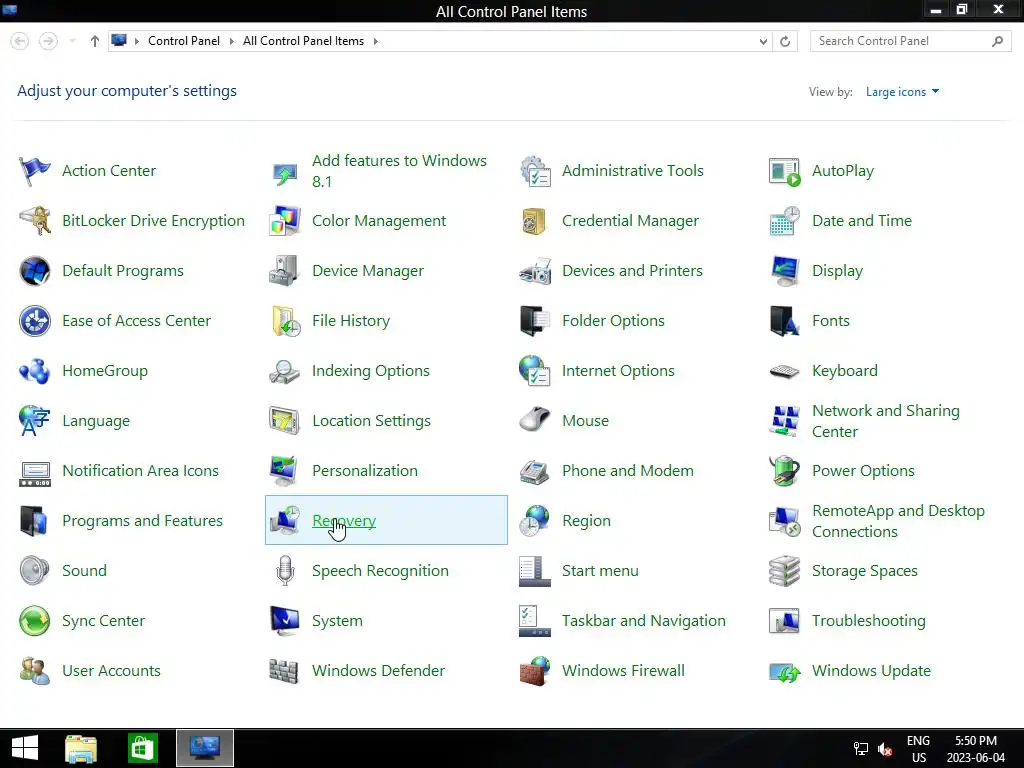Open the Troubleshooting link text
Image resolution: width=1024 pixels, height=768 pixels.
click(x=869, y=620)
